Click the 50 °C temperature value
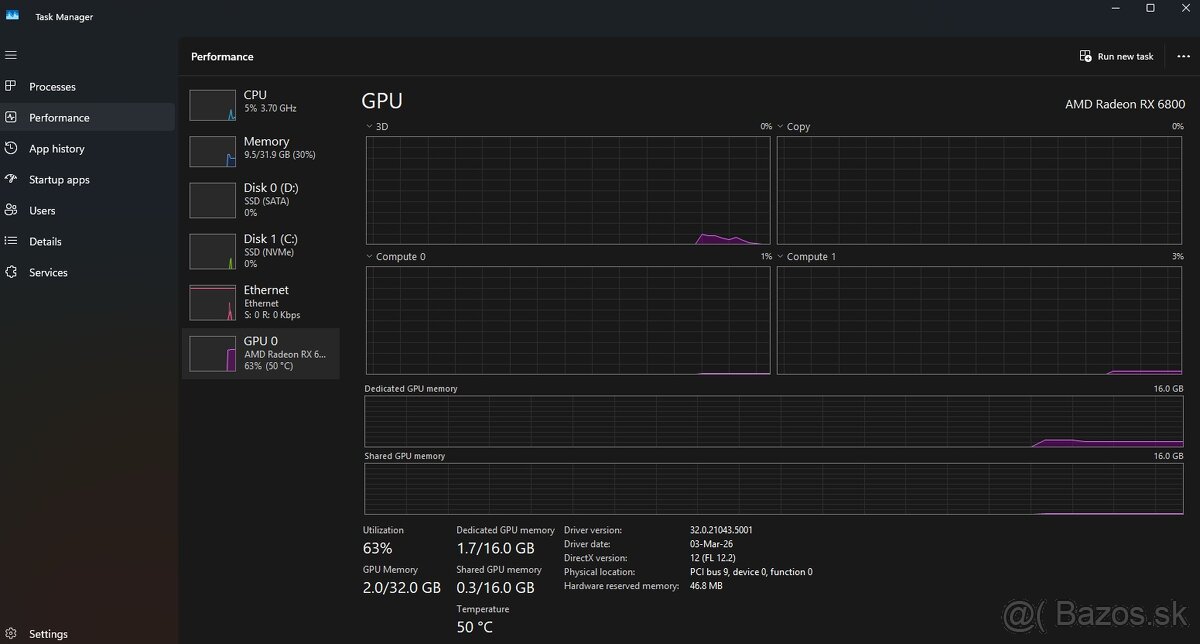 474,627
